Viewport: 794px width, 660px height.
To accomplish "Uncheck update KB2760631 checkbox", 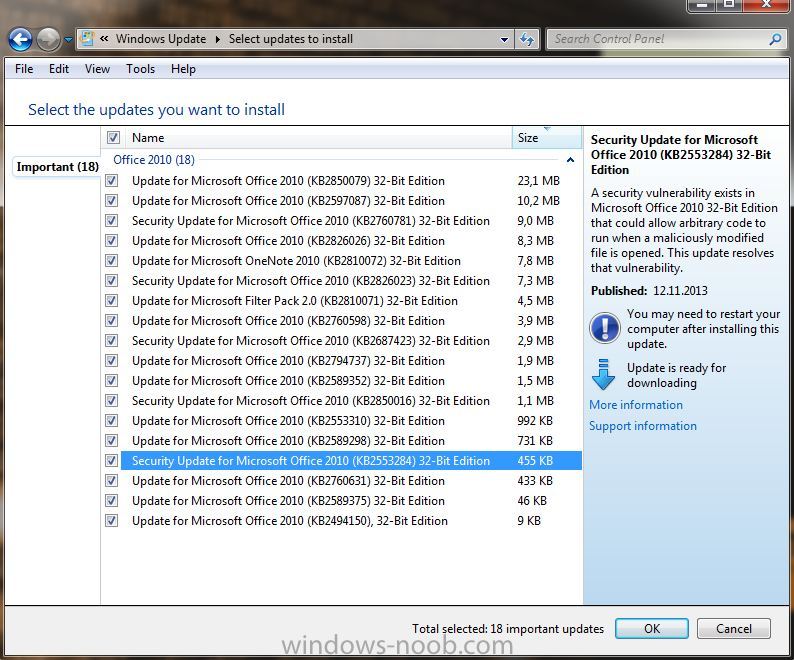I will [x=111, y=481].
